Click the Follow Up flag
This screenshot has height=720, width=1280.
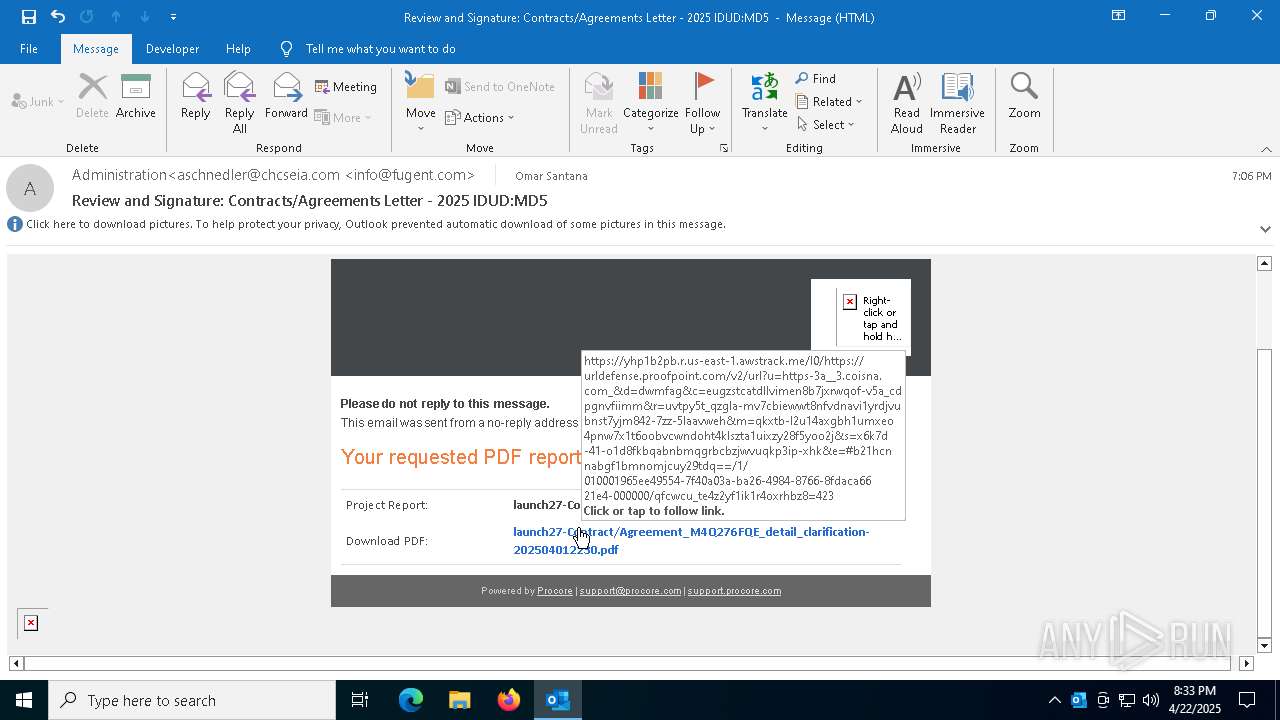click(x=703, y=103)
